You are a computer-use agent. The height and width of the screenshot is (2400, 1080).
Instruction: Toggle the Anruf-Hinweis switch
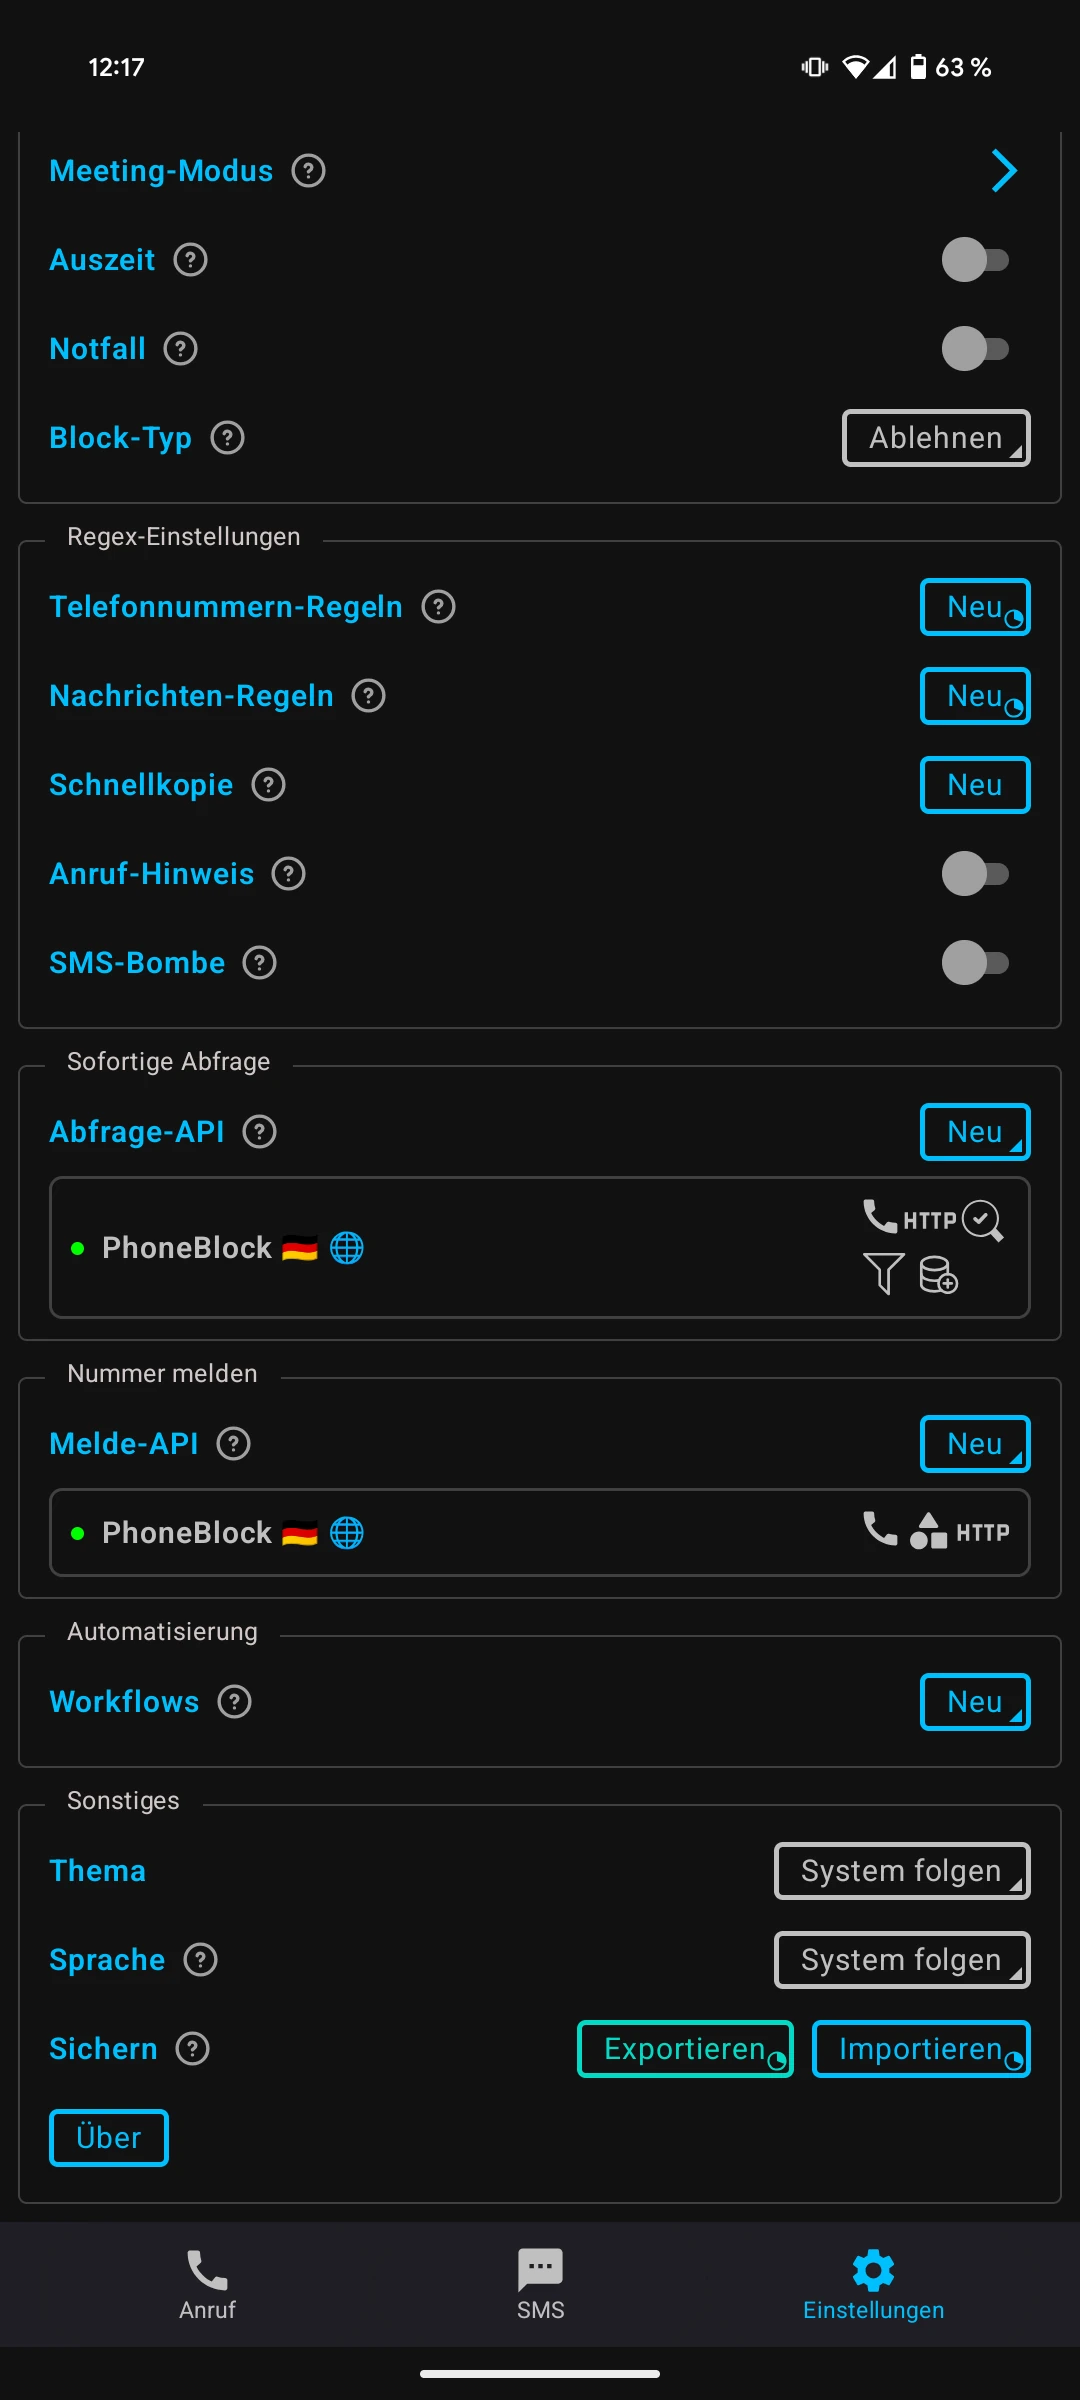[975, 874]
